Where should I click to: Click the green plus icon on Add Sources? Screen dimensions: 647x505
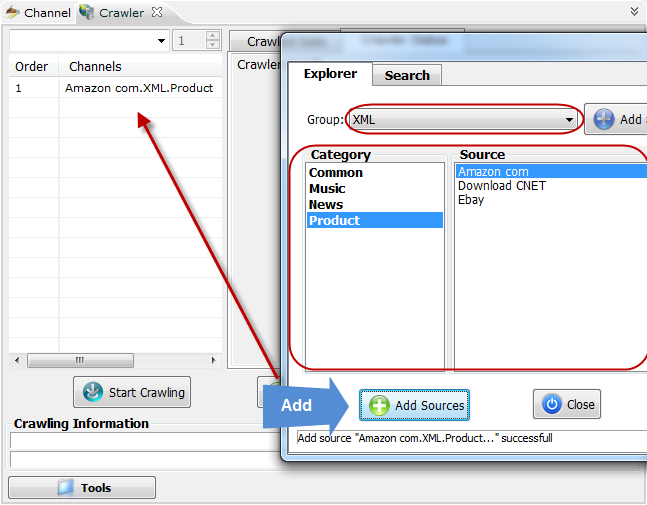[x=379, y=405]
